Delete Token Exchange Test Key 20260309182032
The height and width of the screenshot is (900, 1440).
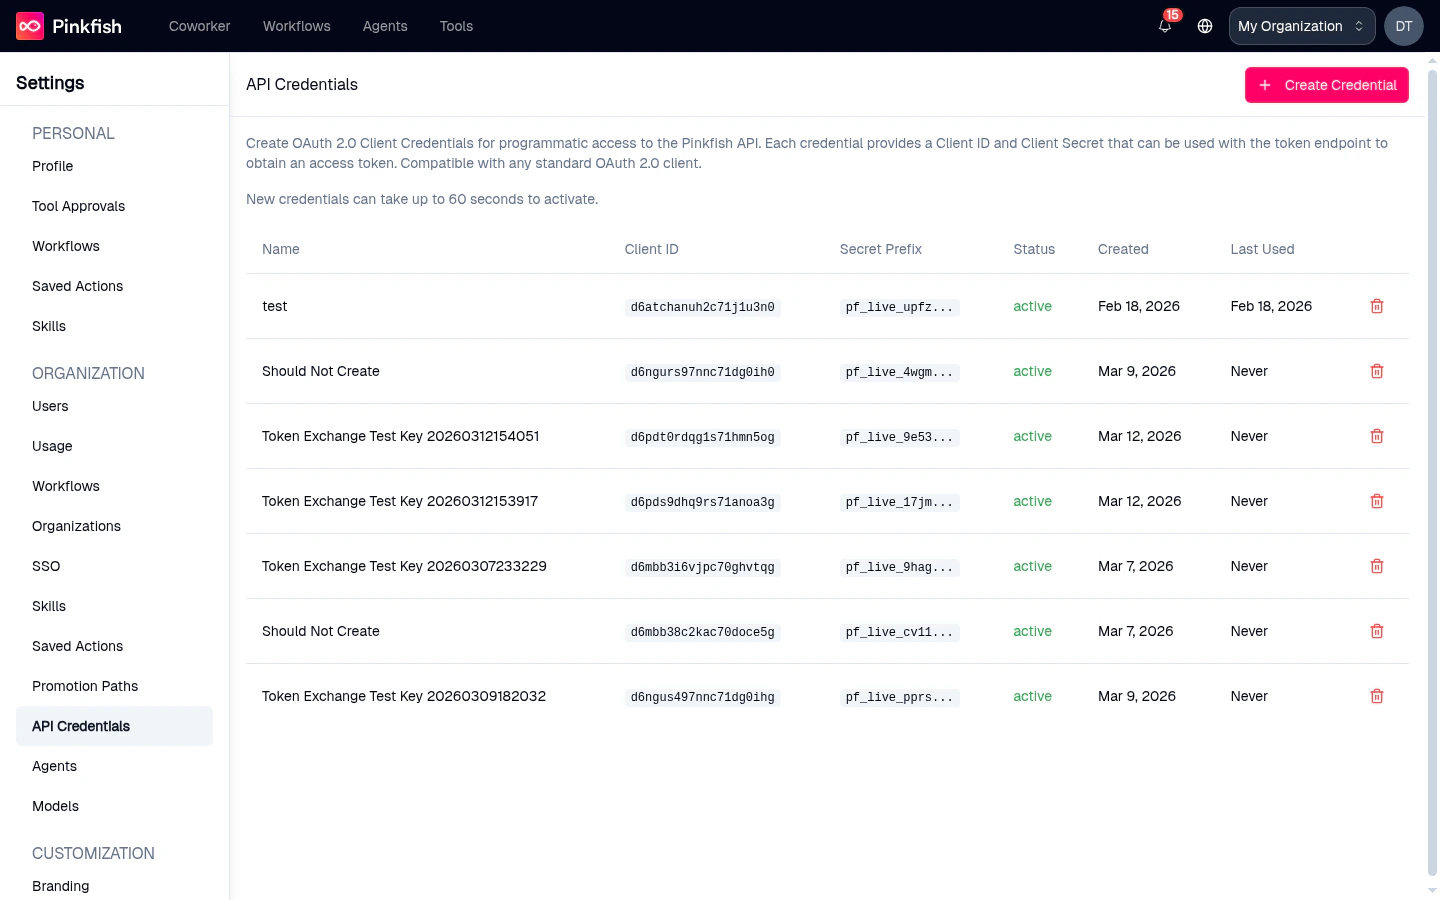pyautogui.click(x=1377, y=696)
